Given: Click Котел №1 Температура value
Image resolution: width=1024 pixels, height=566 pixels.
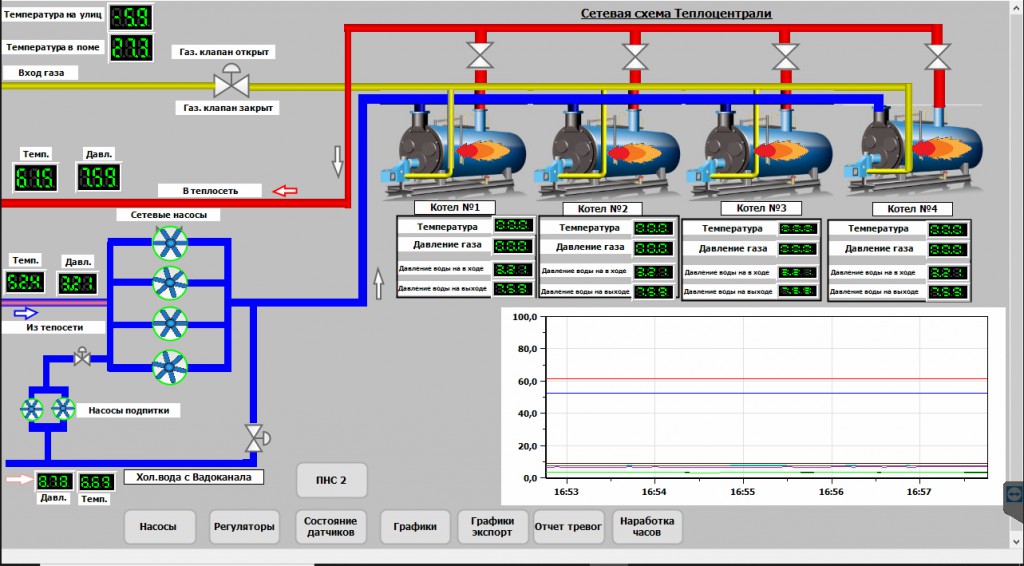Looking at the screenshot, I should click(514, 226).
